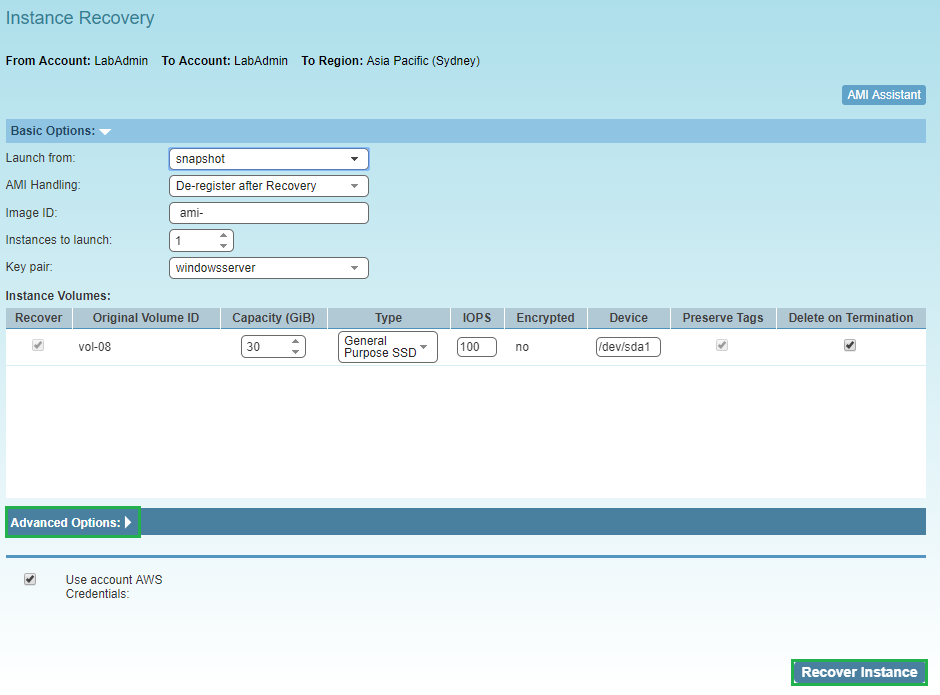Open the AMI Handling dropdown
Viewport: 940px width, 695px height.
click(x=269, y=186)
